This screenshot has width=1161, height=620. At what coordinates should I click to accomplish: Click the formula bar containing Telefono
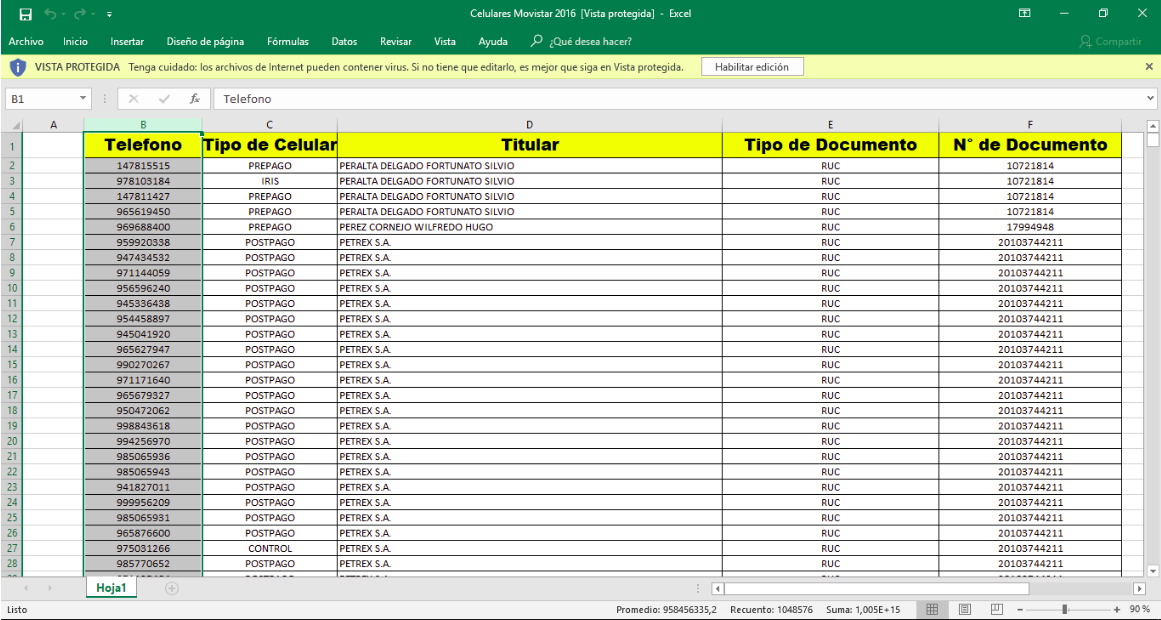pos(677,99)
